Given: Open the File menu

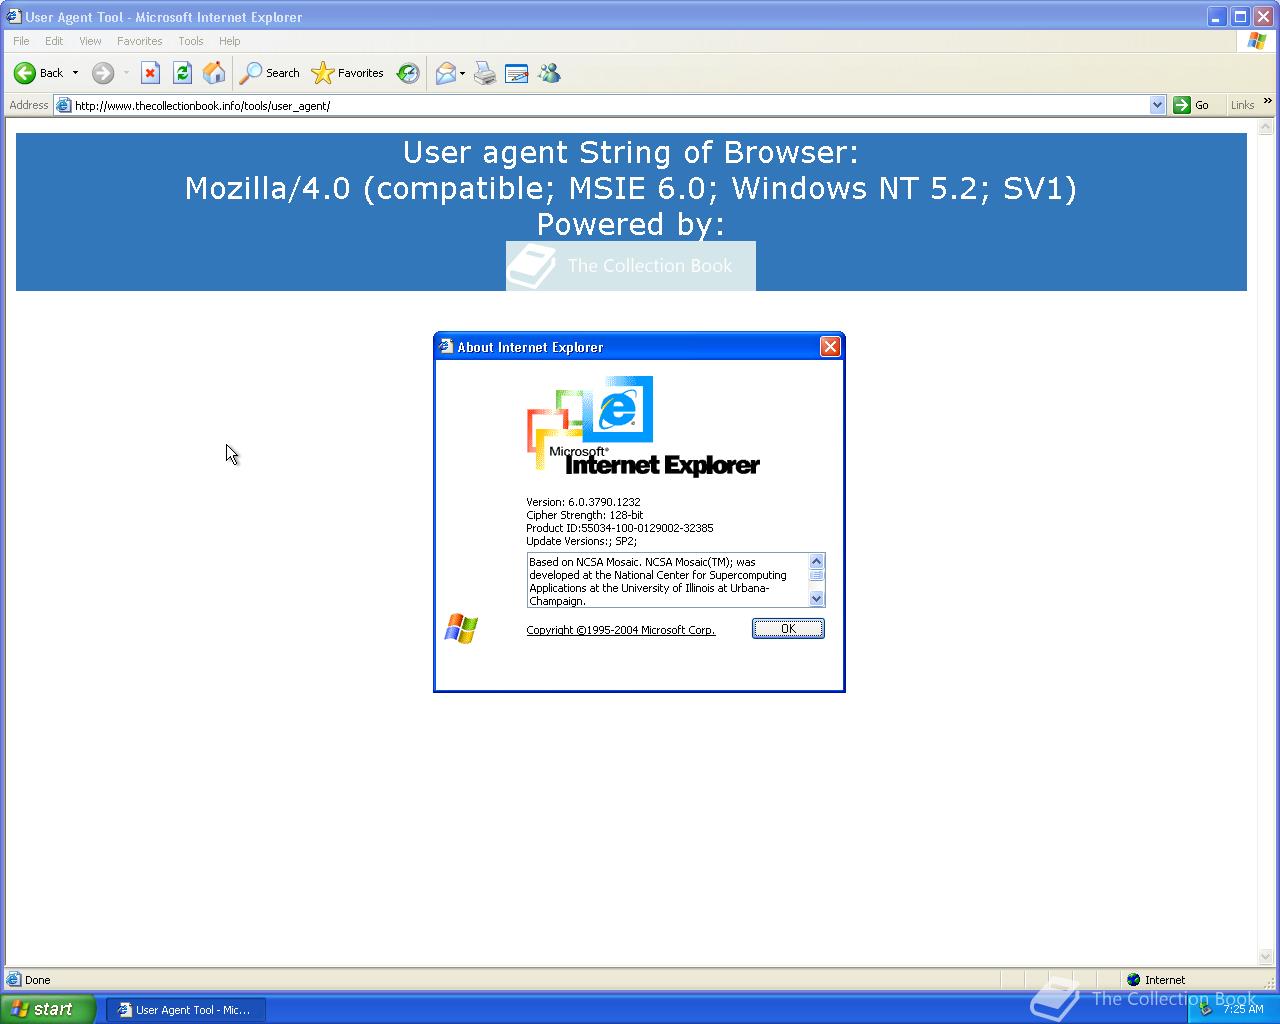Looking at the screenshot, I should coord(21,41).
